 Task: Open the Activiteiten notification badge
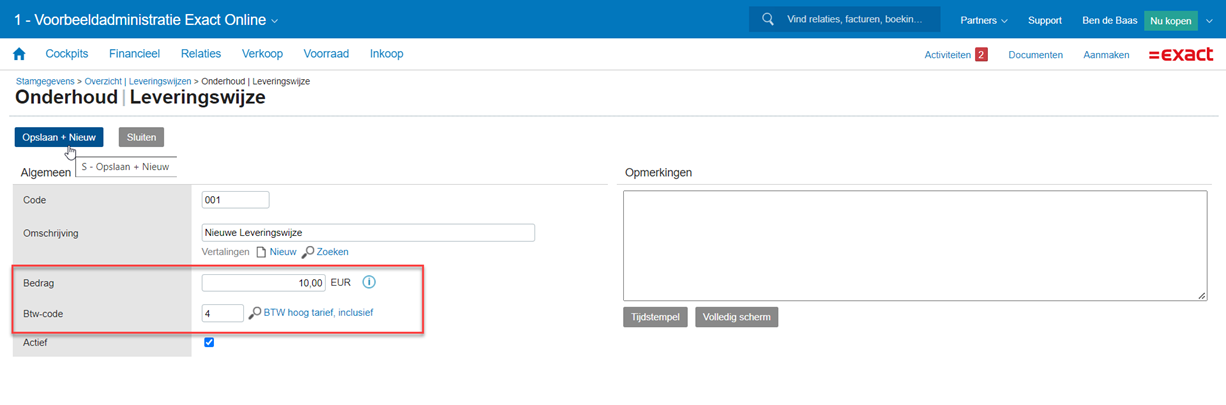[x=981, y=55]
